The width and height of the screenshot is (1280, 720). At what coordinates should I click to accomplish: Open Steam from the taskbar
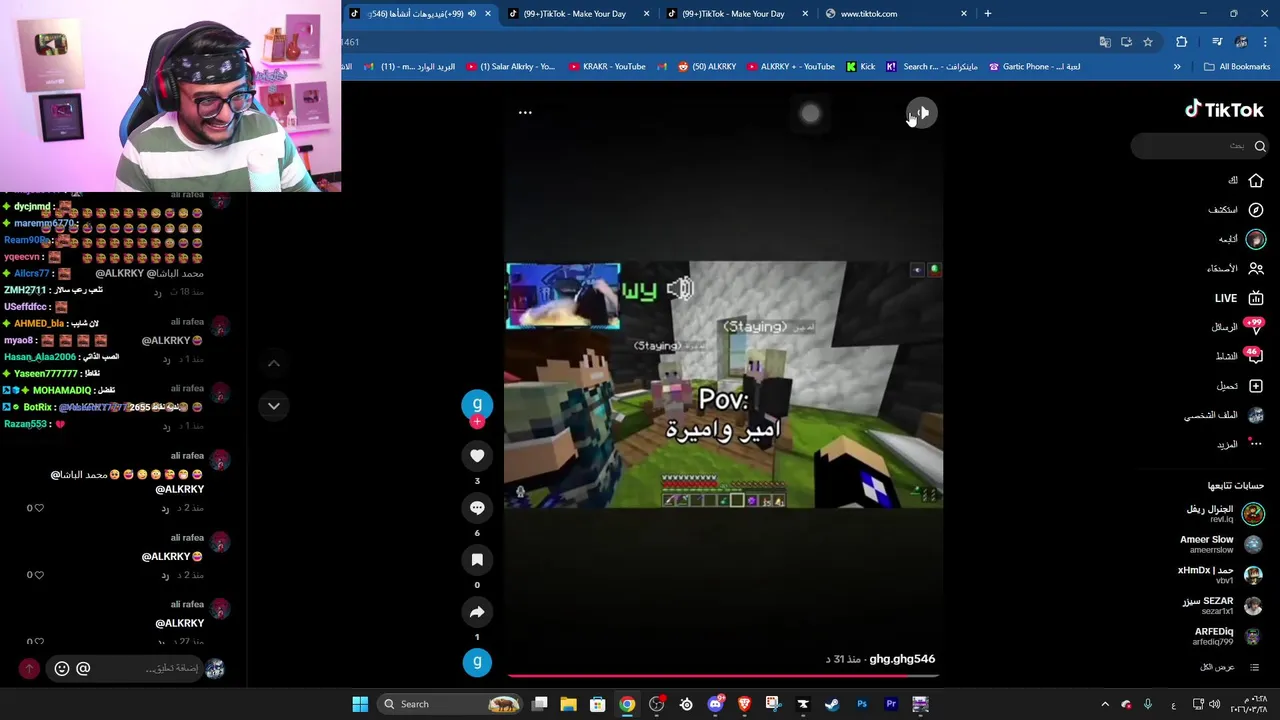point(832,704)
